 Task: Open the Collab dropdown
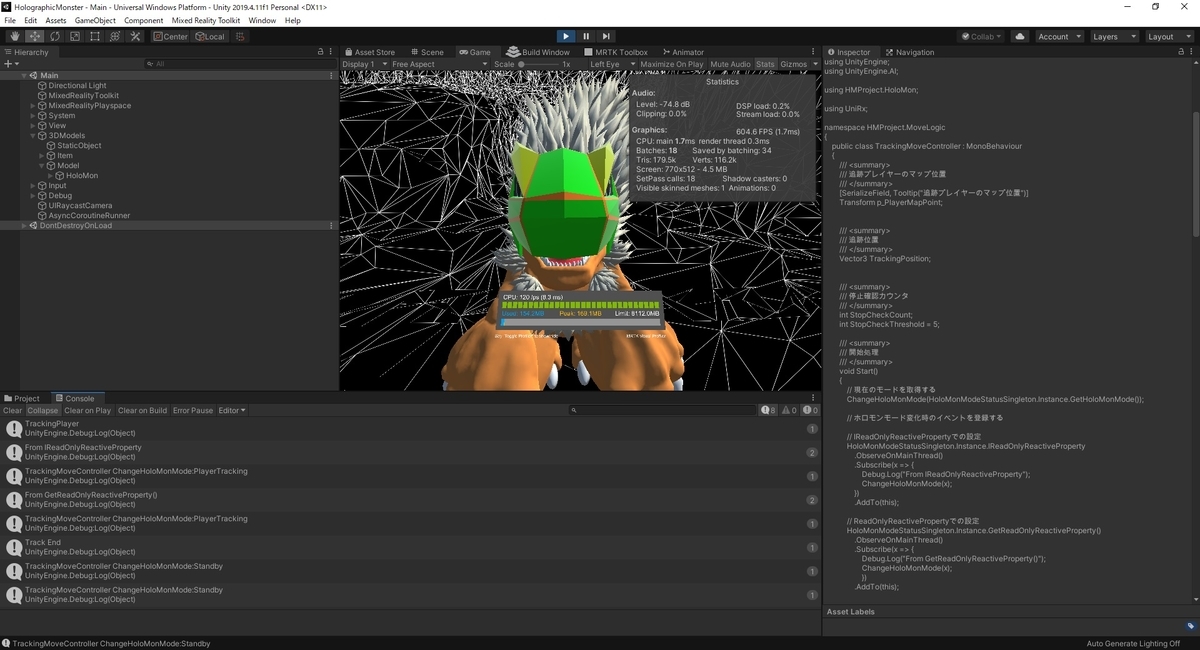982,36
